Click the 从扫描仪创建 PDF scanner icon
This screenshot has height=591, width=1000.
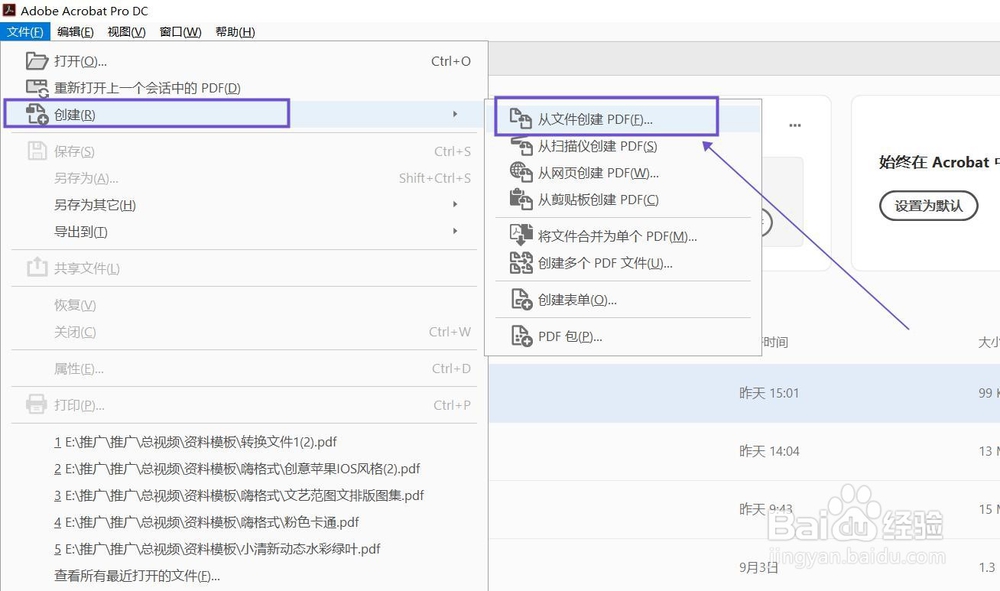click(520, 145)
